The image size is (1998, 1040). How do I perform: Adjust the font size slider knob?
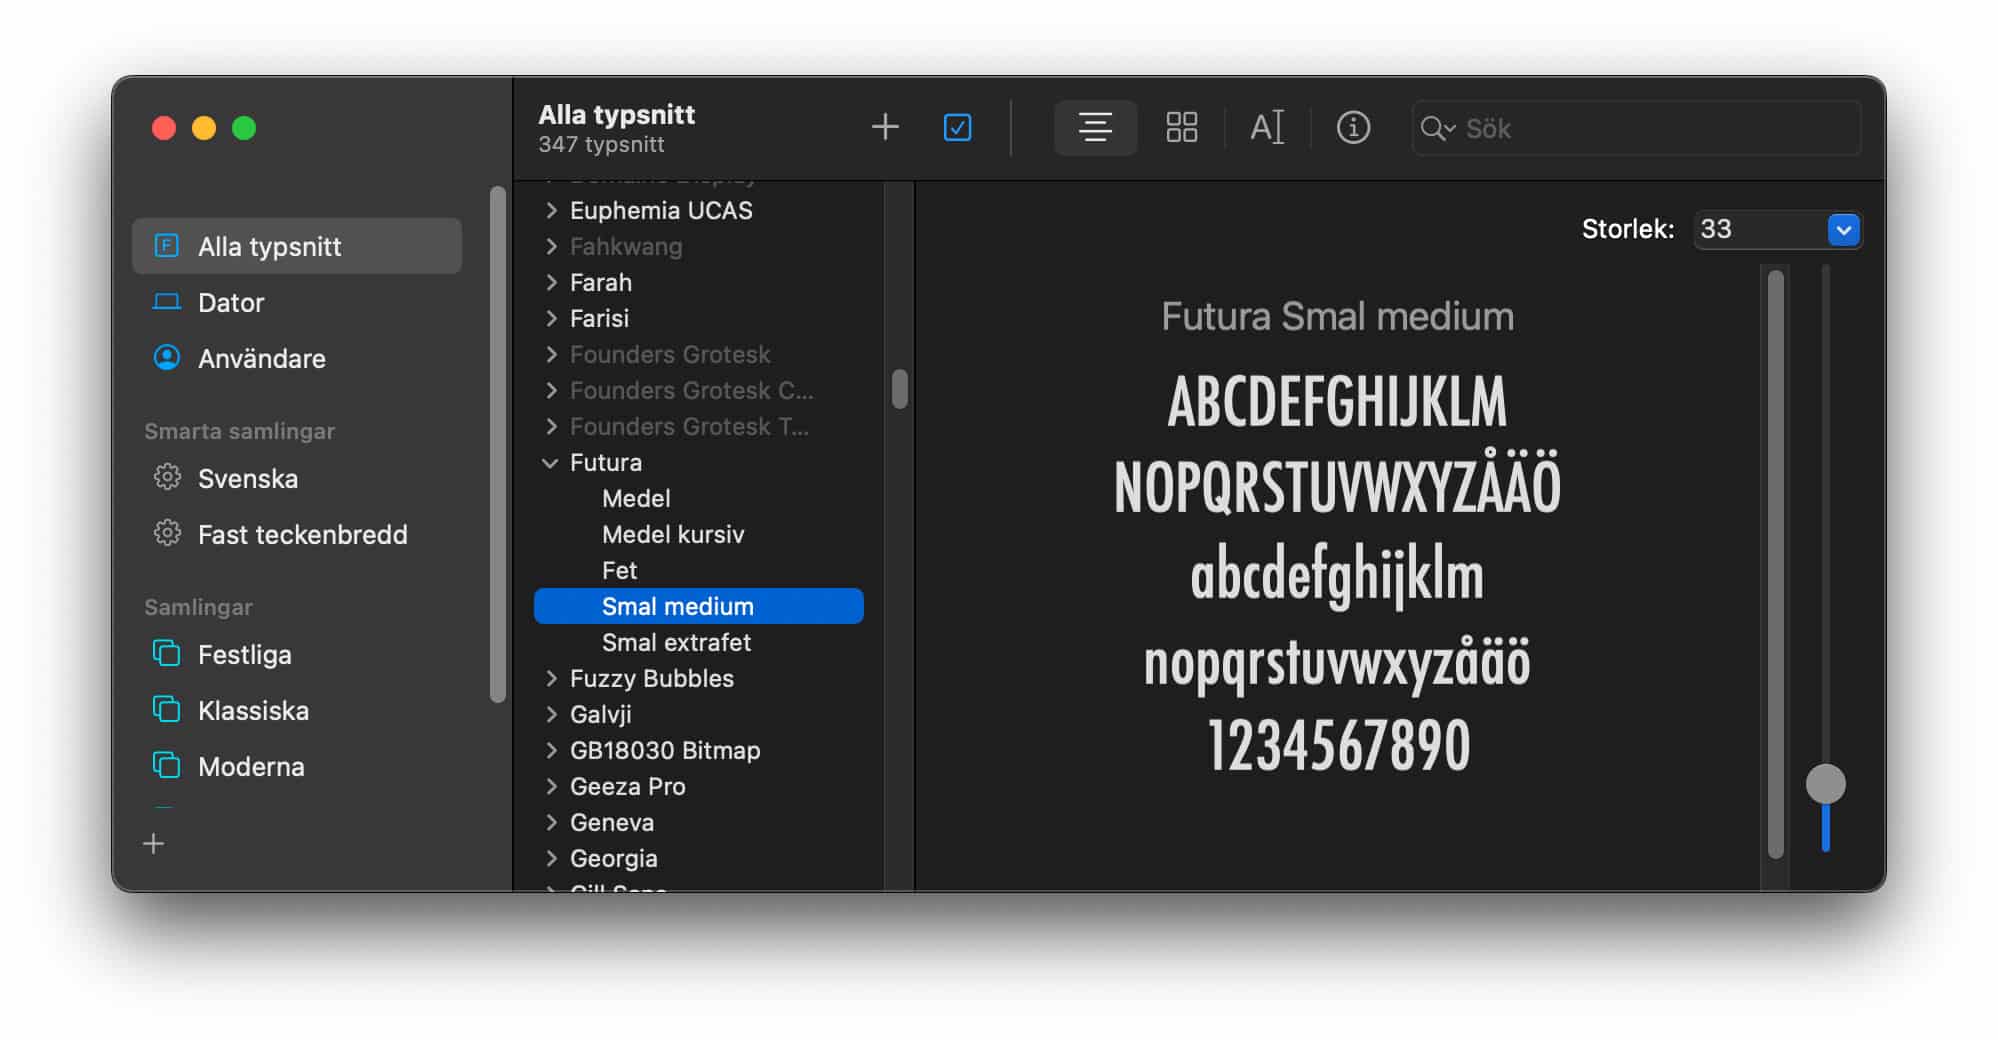tap(1825, 784)
